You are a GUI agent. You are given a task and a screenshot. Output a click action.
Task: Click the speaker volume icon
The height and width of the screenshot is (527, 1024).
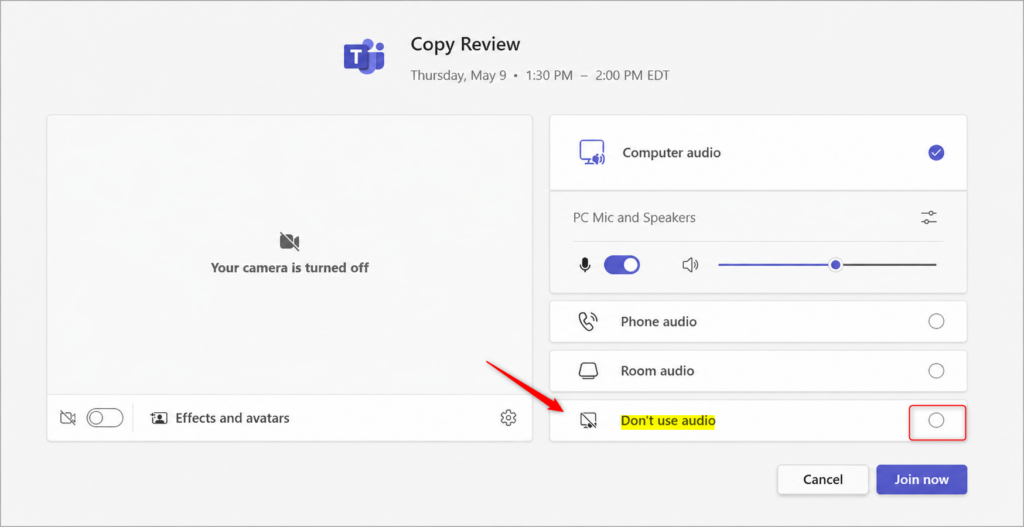tap(690, 265)
